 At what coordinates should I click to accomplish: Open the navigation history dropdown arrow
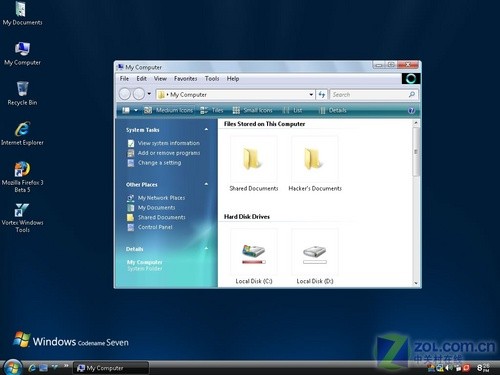click(149, 94)
